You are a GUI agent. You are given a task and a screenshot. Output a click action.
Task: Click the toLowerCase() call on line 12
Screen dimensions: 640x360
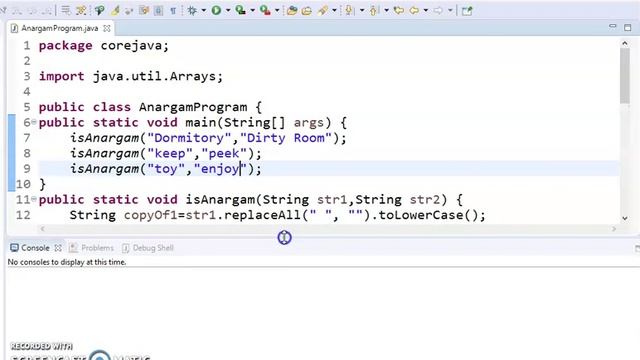click(428, 215)
